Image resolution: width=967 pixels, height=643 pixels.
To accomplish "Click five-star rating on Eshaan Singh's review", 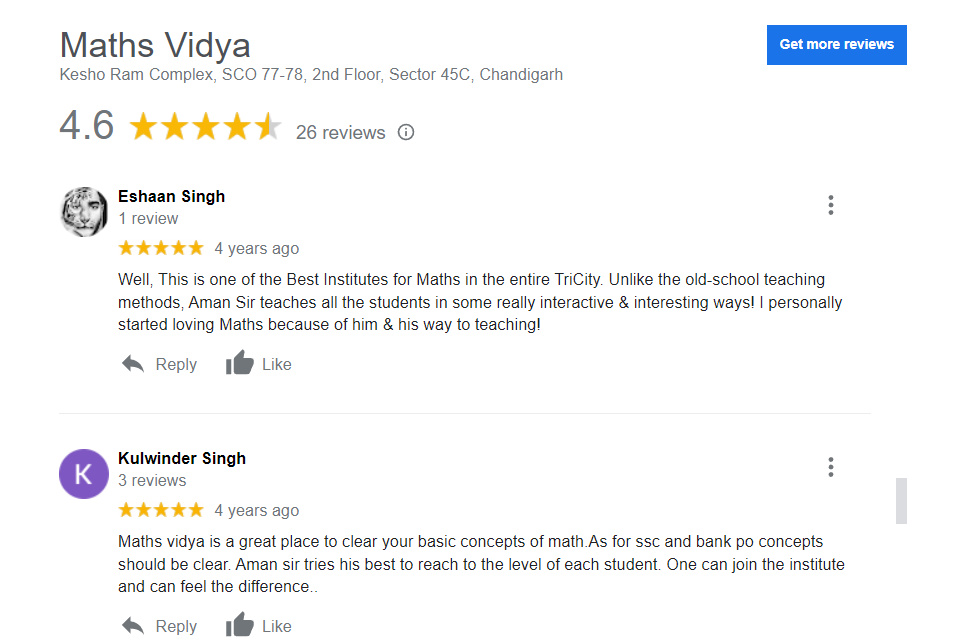I will [160, 248].
